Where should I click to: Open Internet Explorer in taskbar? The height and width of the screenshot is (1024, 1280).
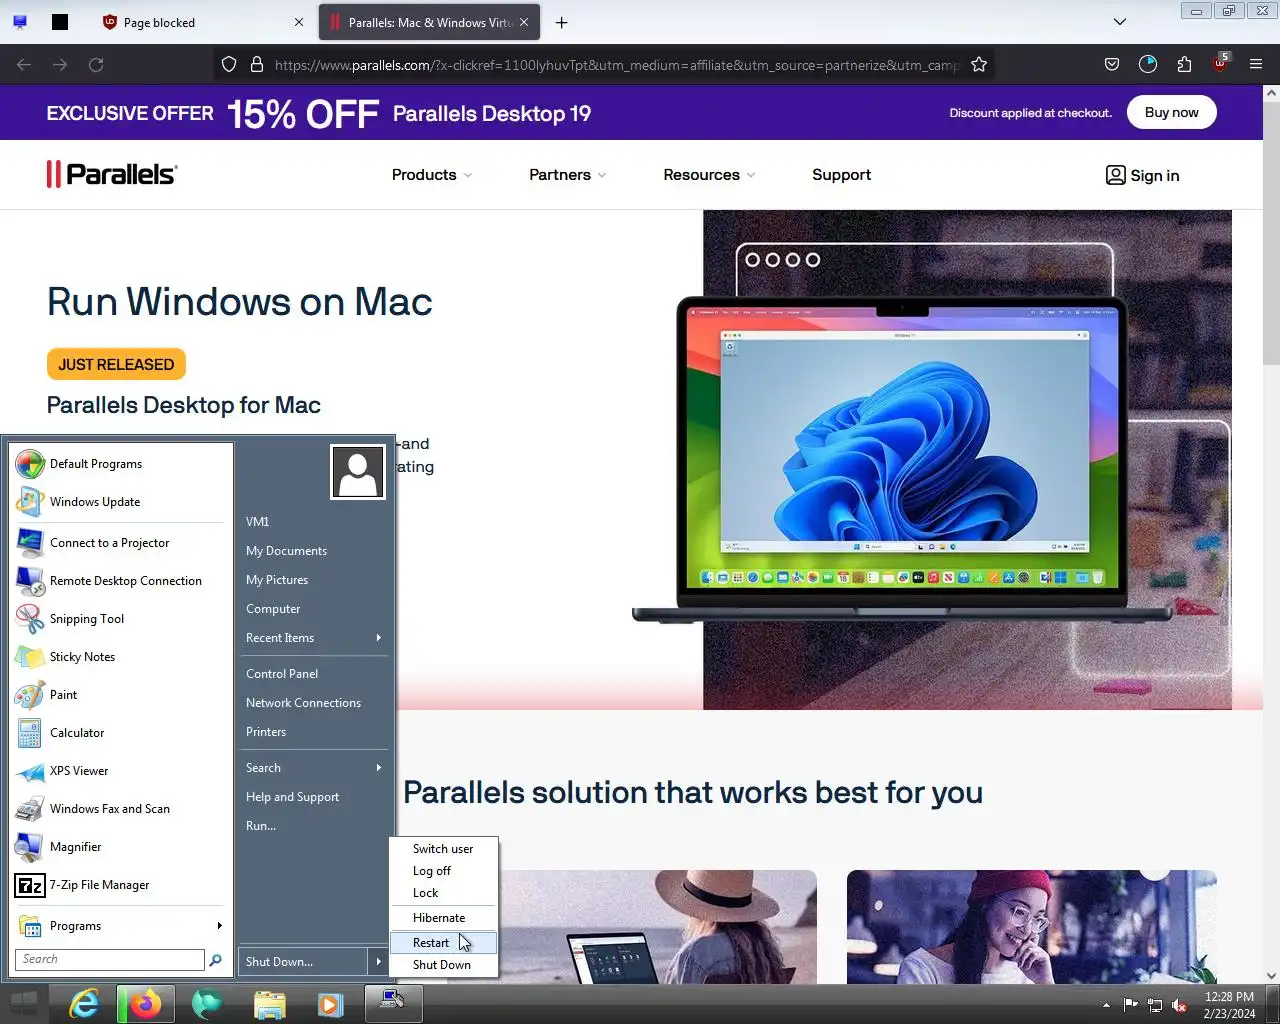(x=84, y=1003)
